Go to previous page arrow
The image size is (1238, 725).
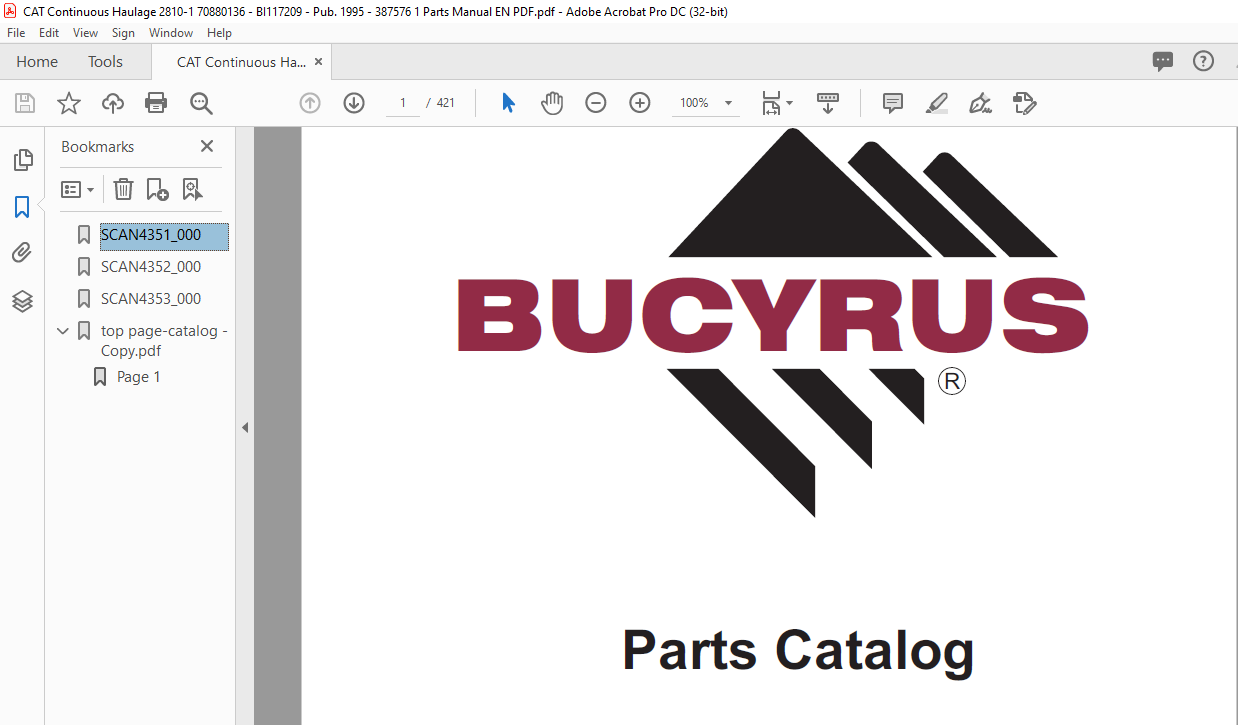click(x=310, y=103)
